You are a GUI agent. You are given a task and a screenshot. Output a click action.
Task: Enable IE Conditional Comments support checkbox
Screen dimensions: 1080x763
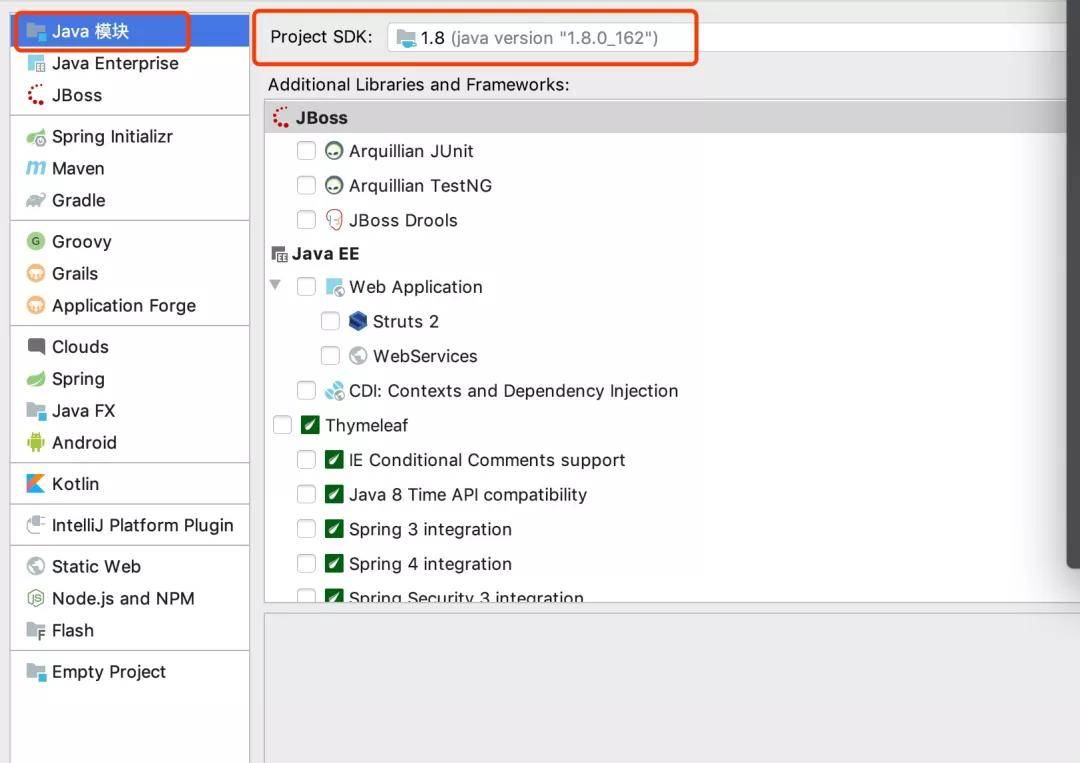306,459
